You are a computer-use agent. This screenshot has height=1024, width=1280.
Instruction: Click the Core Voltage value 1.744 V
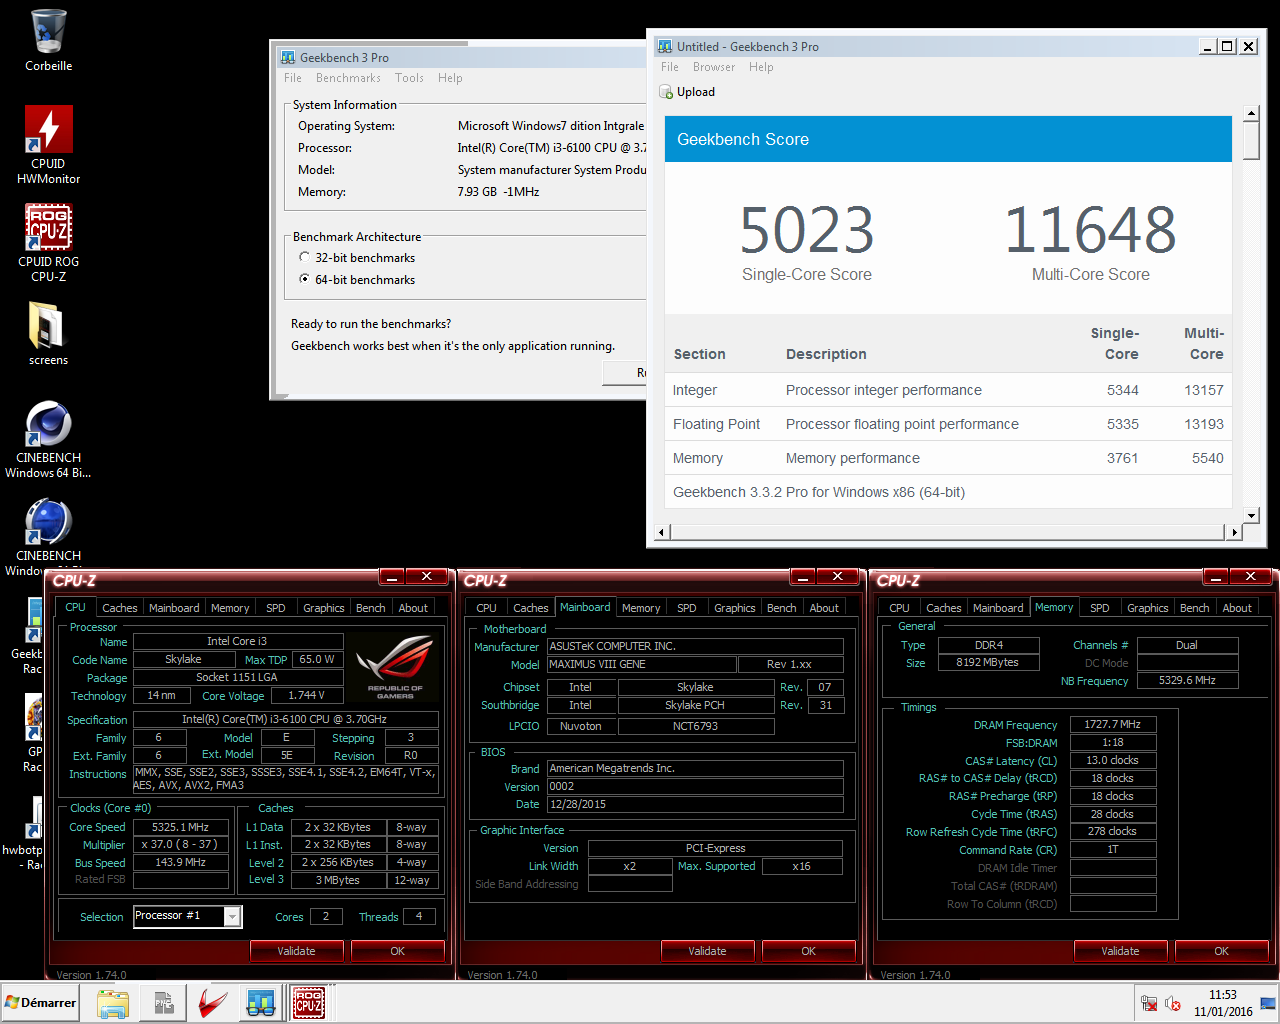[305, 695]
